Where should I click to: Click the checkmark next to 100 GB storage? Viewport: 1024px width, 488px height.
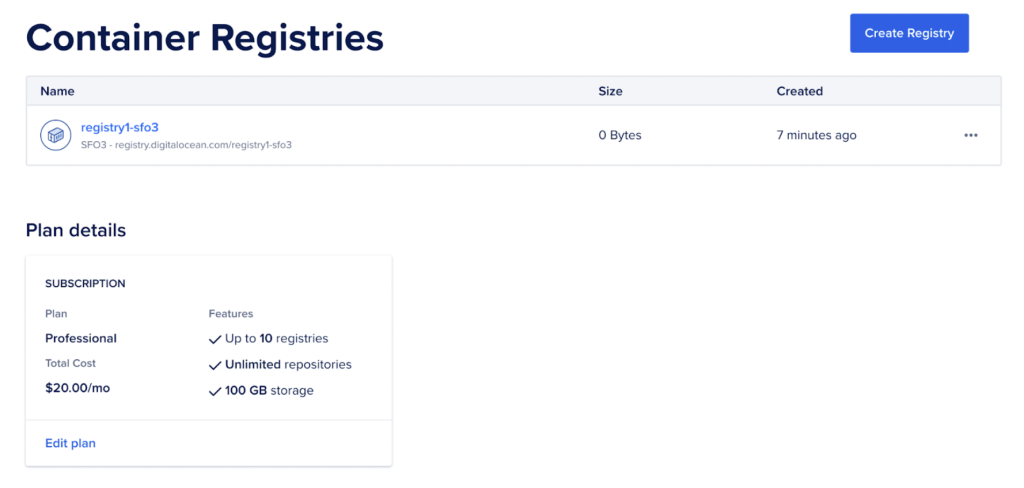tap(215, 392)
